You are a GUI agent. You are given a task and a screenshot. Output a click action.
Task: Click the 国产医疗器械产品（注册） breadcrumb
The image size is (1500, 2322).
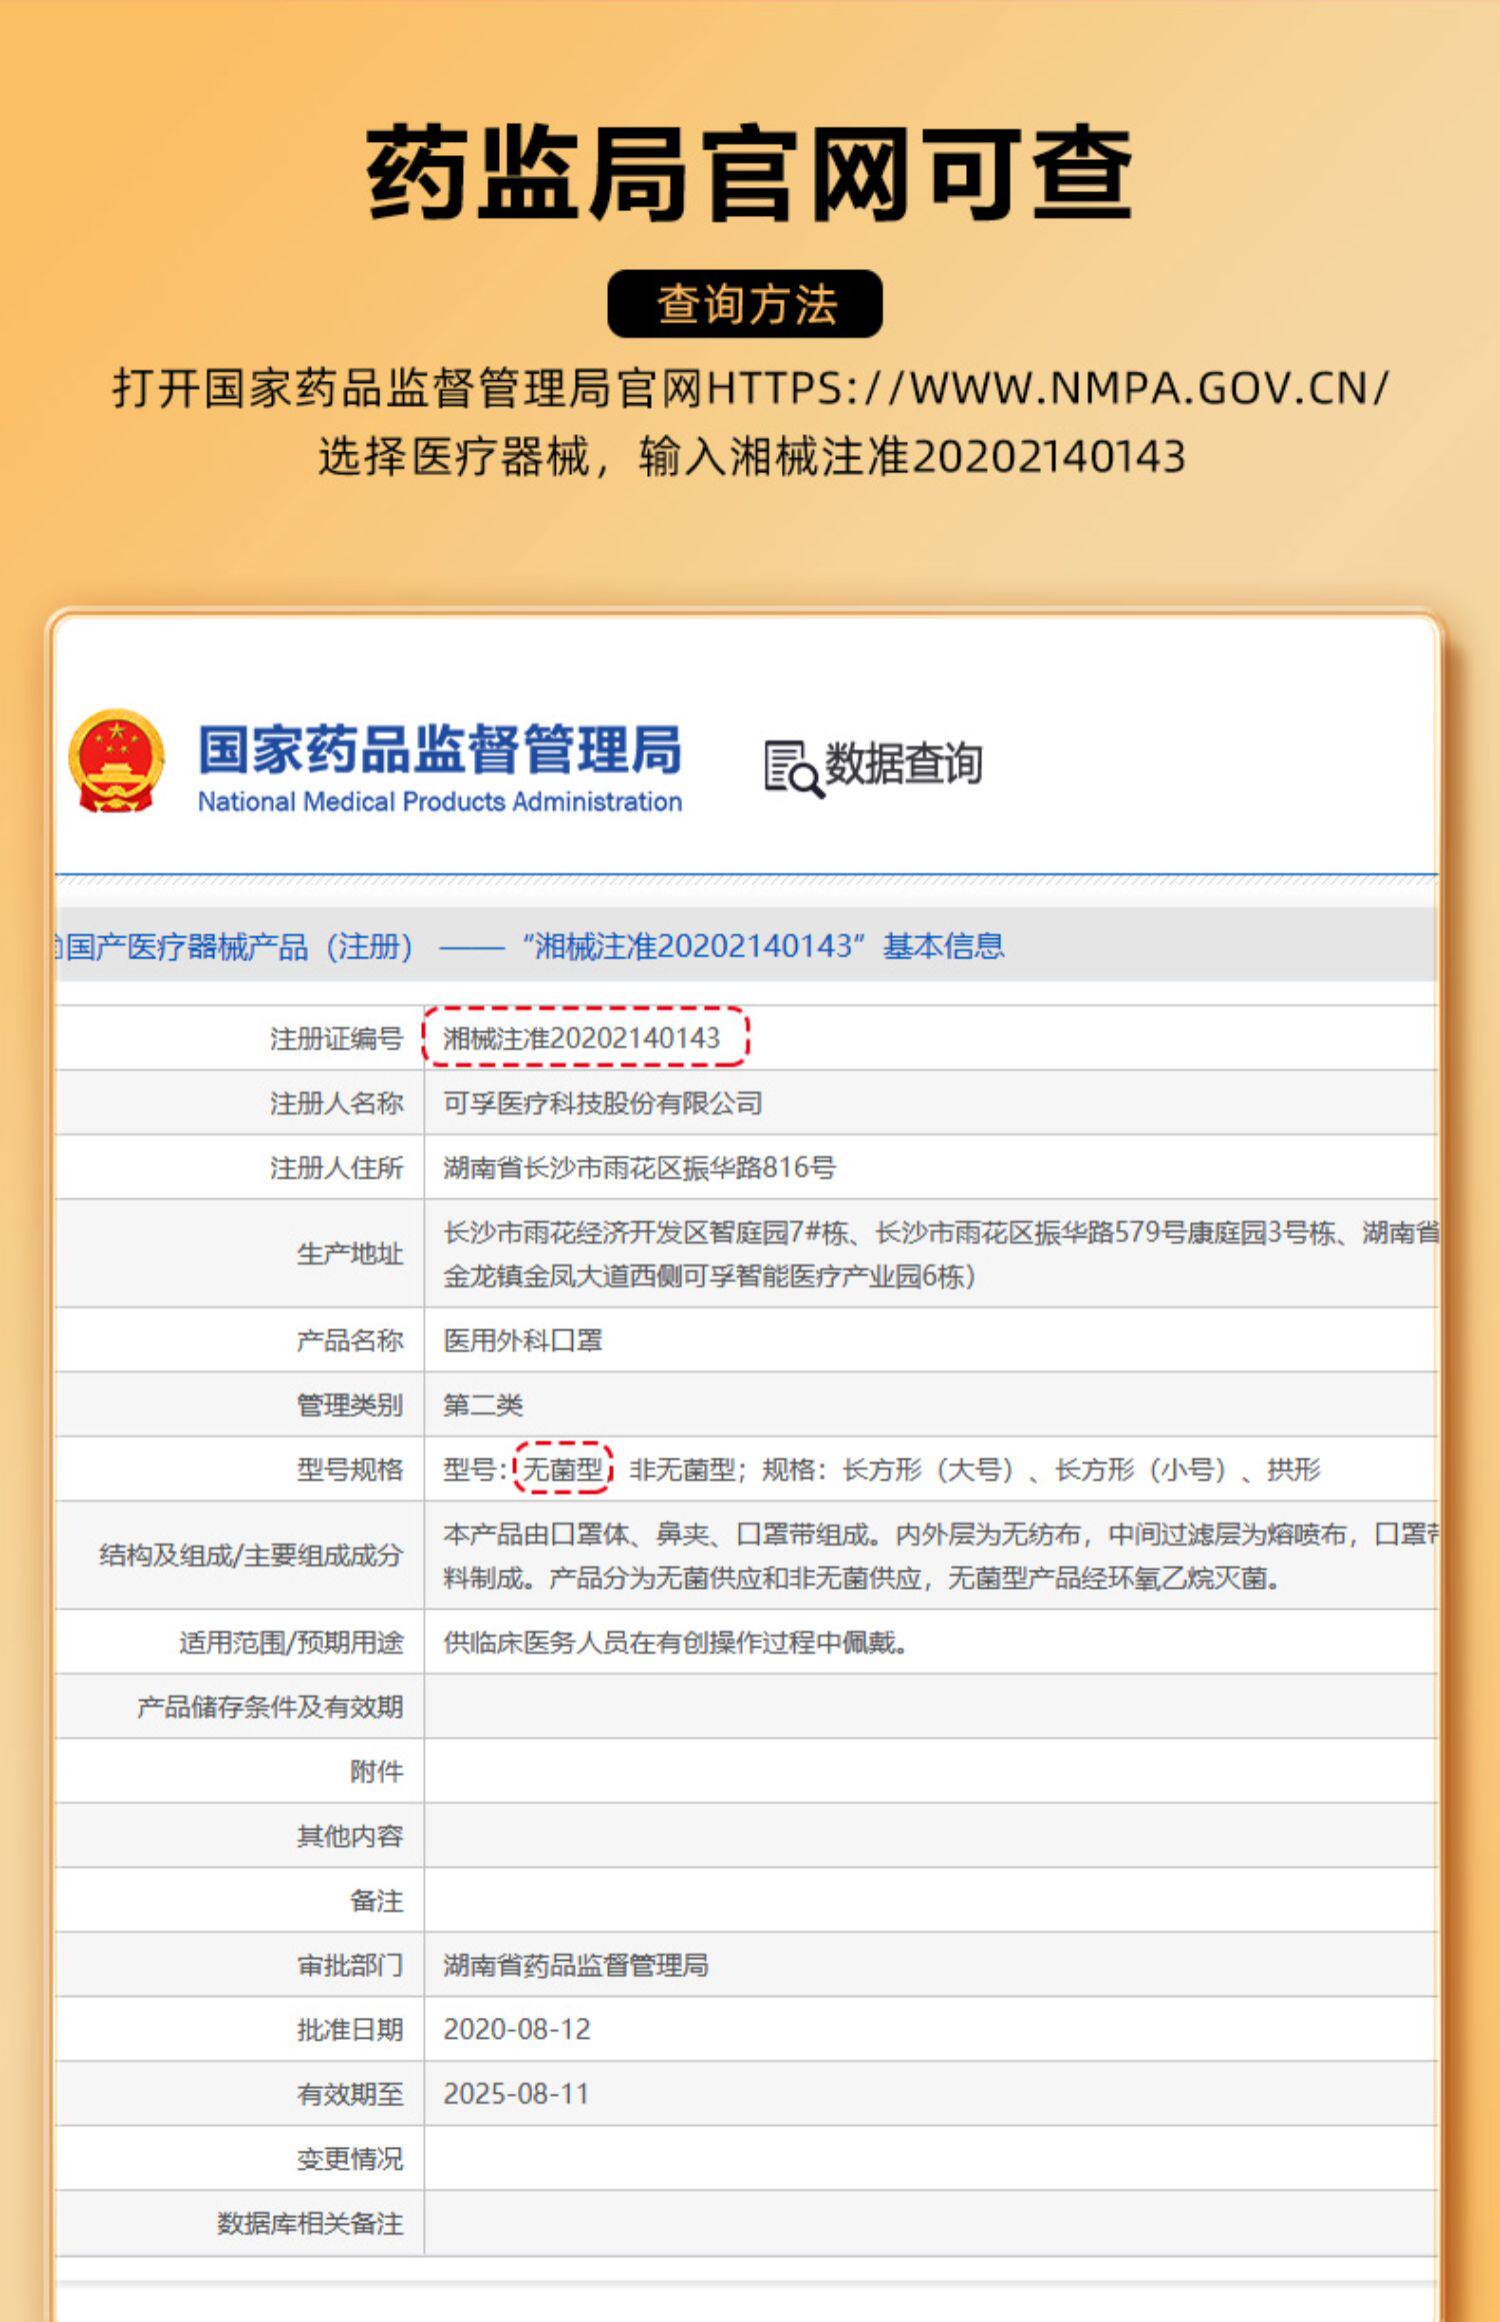(x=240, y=946)
